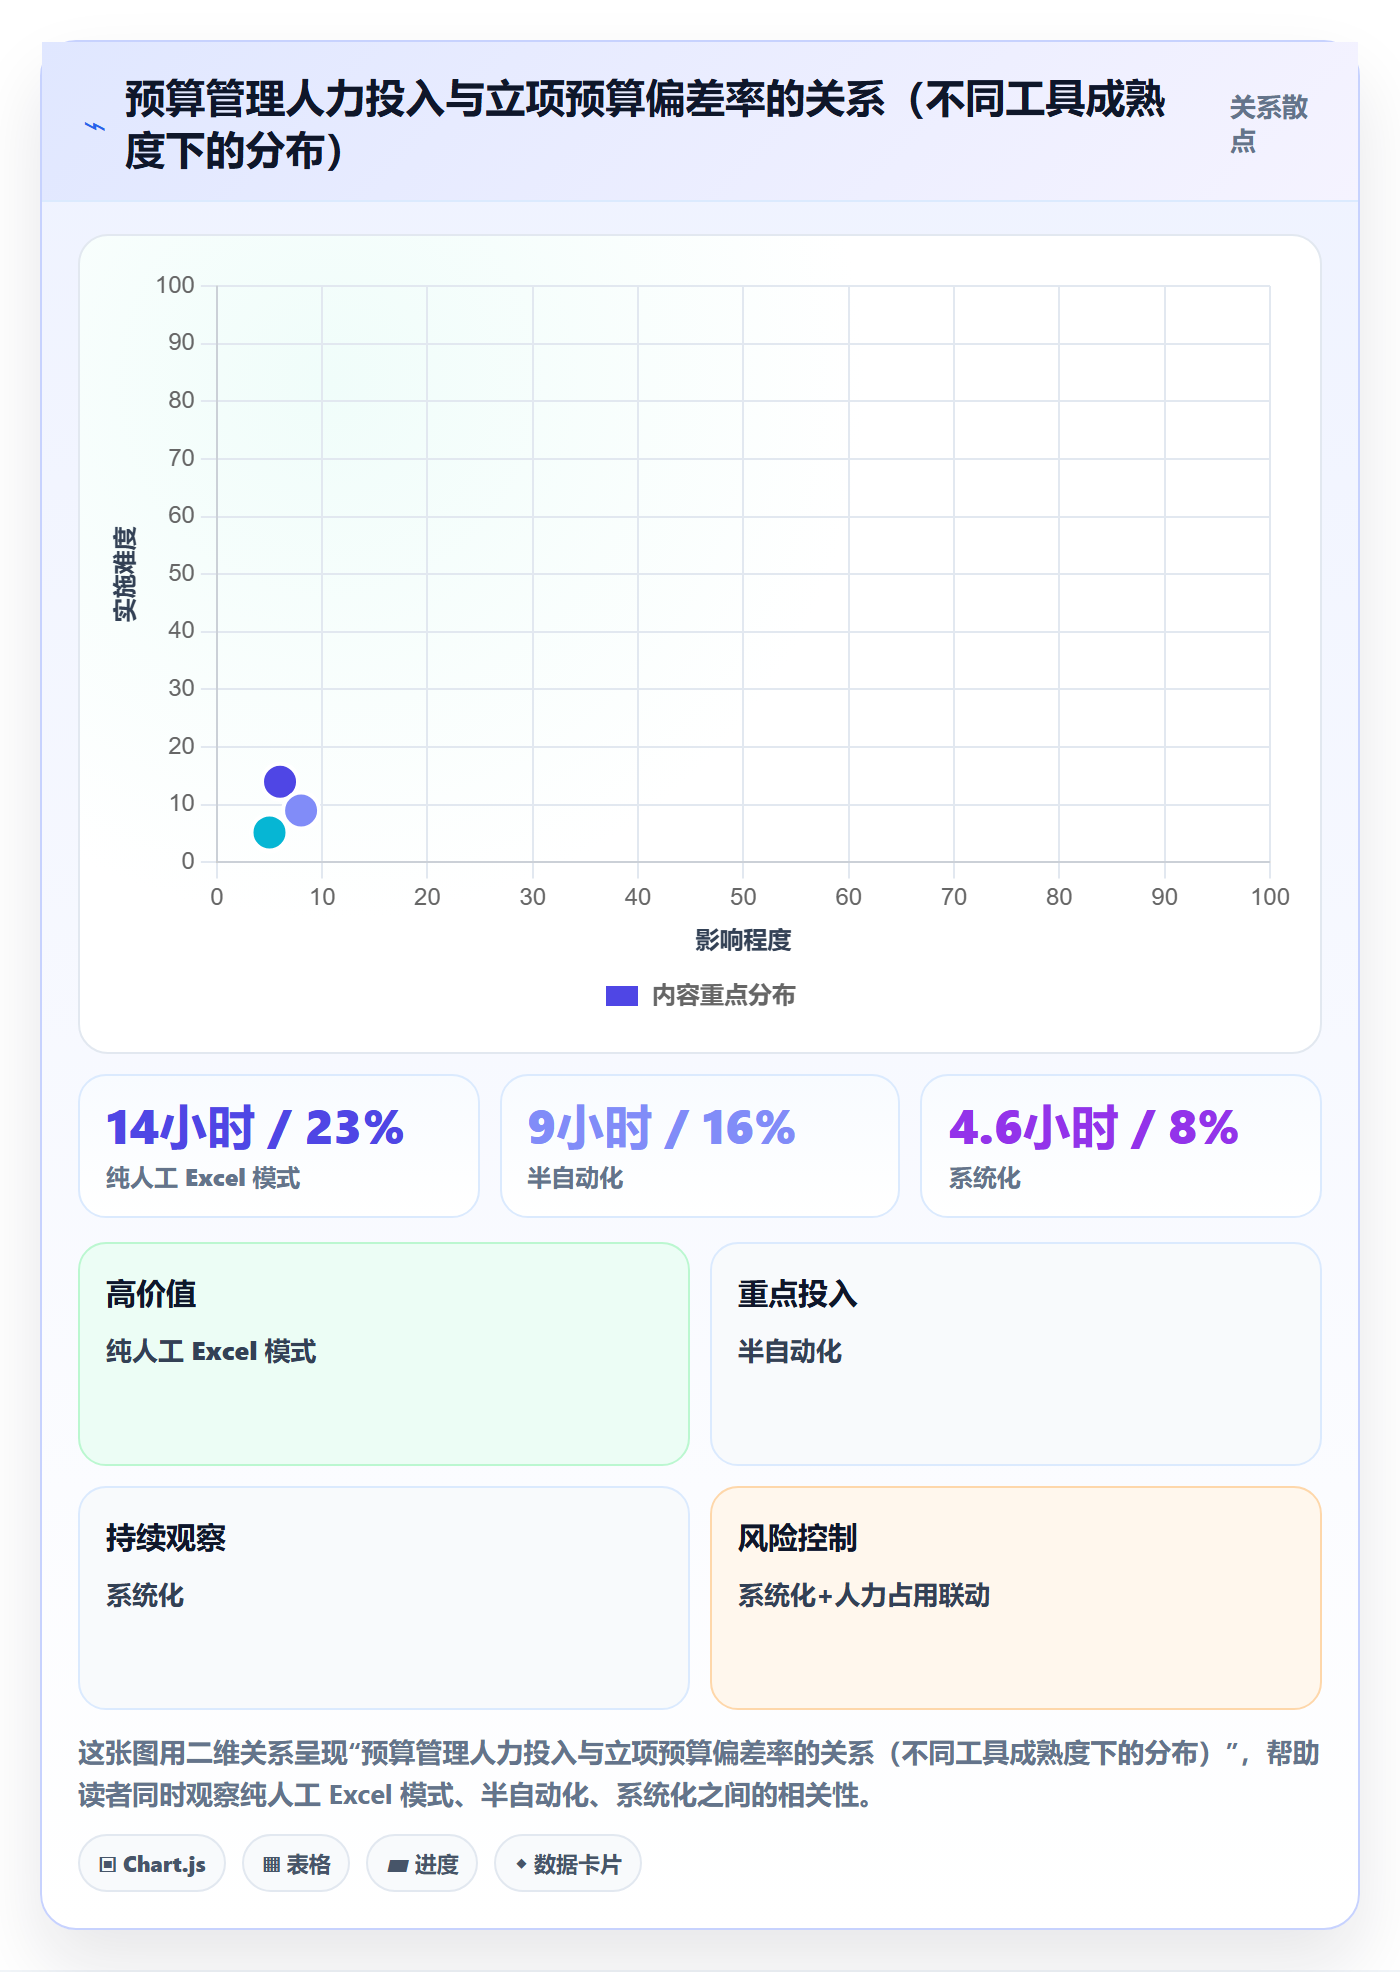
Task: Click the chart title heading text
Action: pos(645,125)
